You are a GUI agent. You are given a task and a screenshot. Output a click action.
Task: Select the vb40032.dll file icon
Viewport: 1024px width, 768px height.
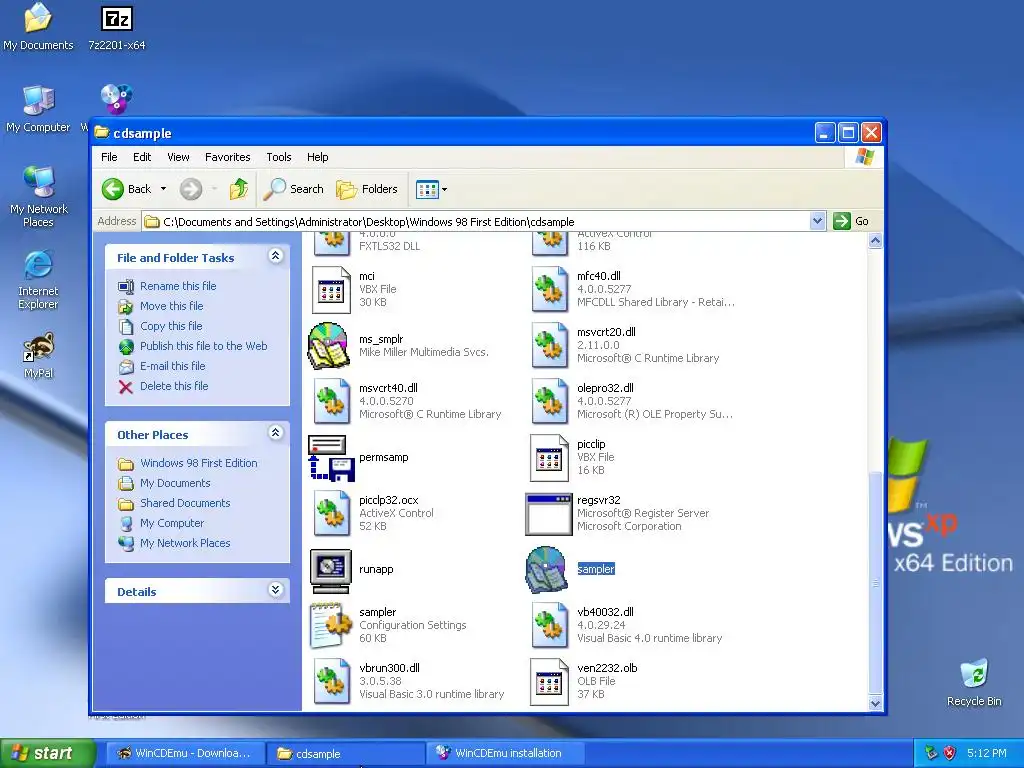click(549, 626)
